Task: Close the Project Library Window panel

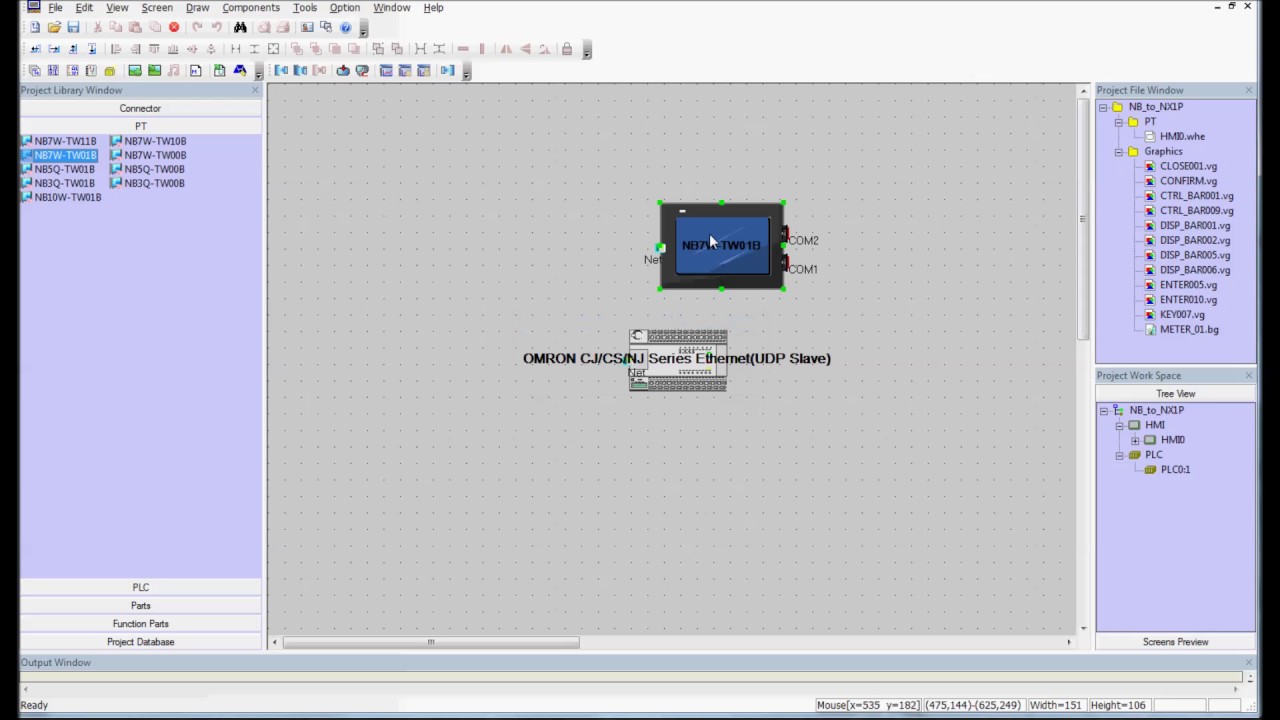Action: pos(255,90)
